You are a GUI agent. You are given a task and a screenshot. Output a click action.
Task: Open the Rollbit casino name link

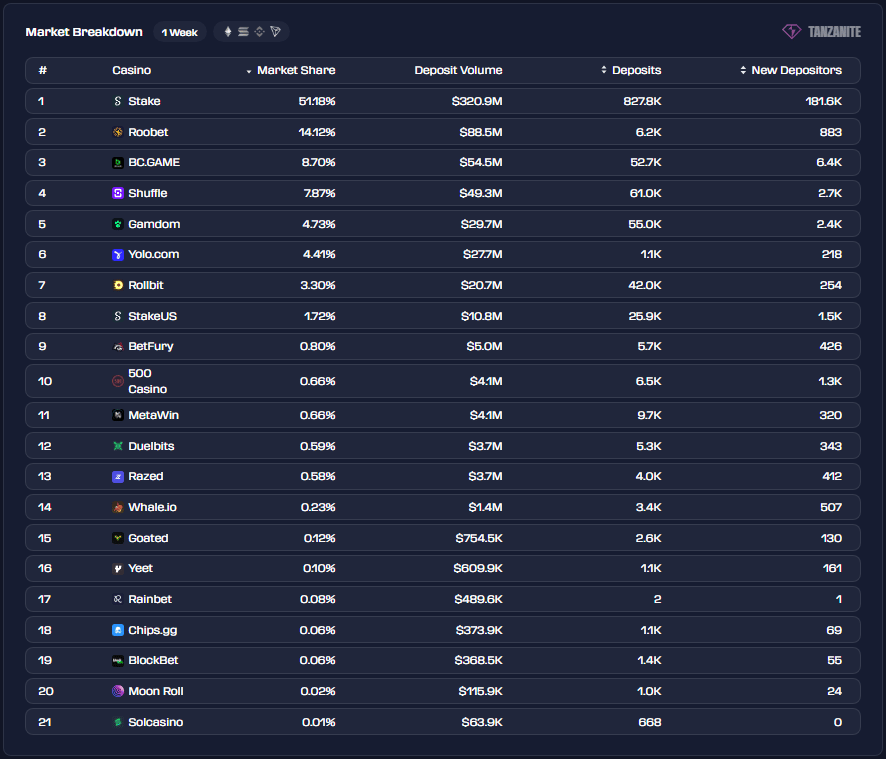146,285
